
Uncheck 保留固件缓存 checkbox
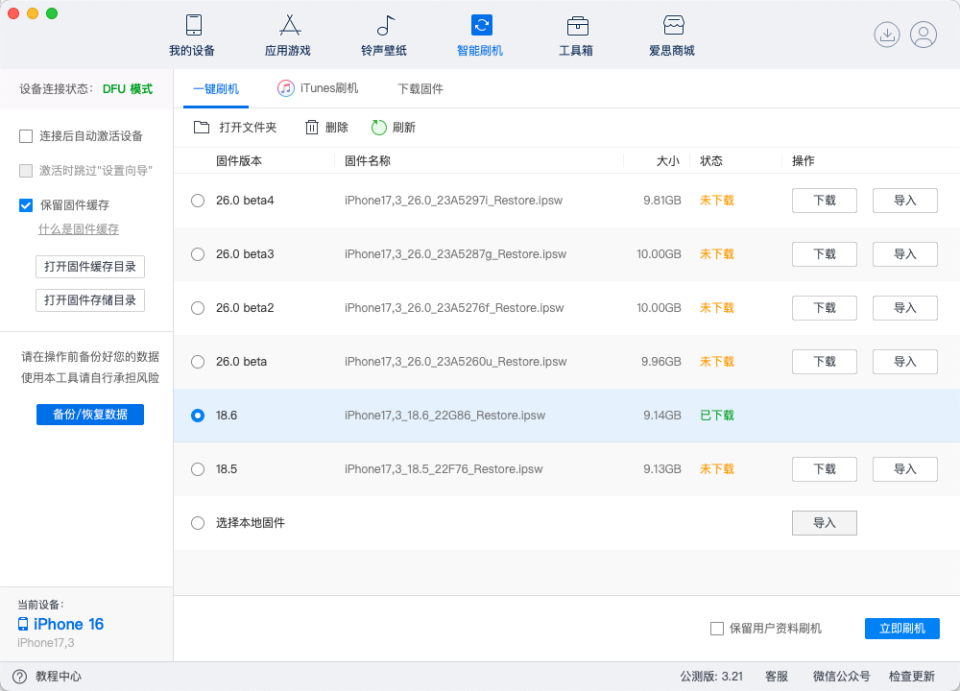point(26,205)
